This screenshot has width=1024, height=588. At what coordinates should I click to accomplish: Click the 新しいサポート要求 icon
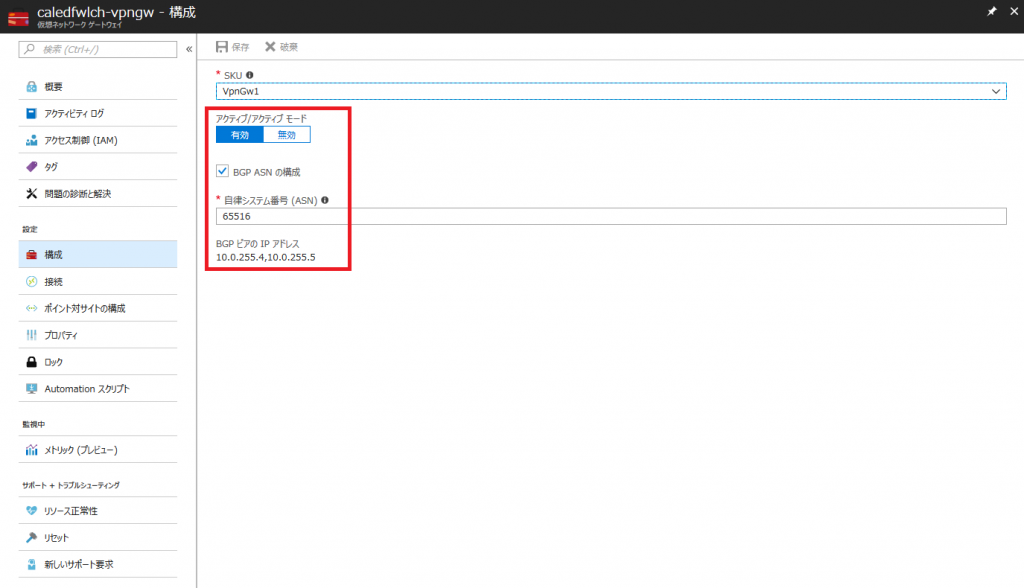coord(31,564)
